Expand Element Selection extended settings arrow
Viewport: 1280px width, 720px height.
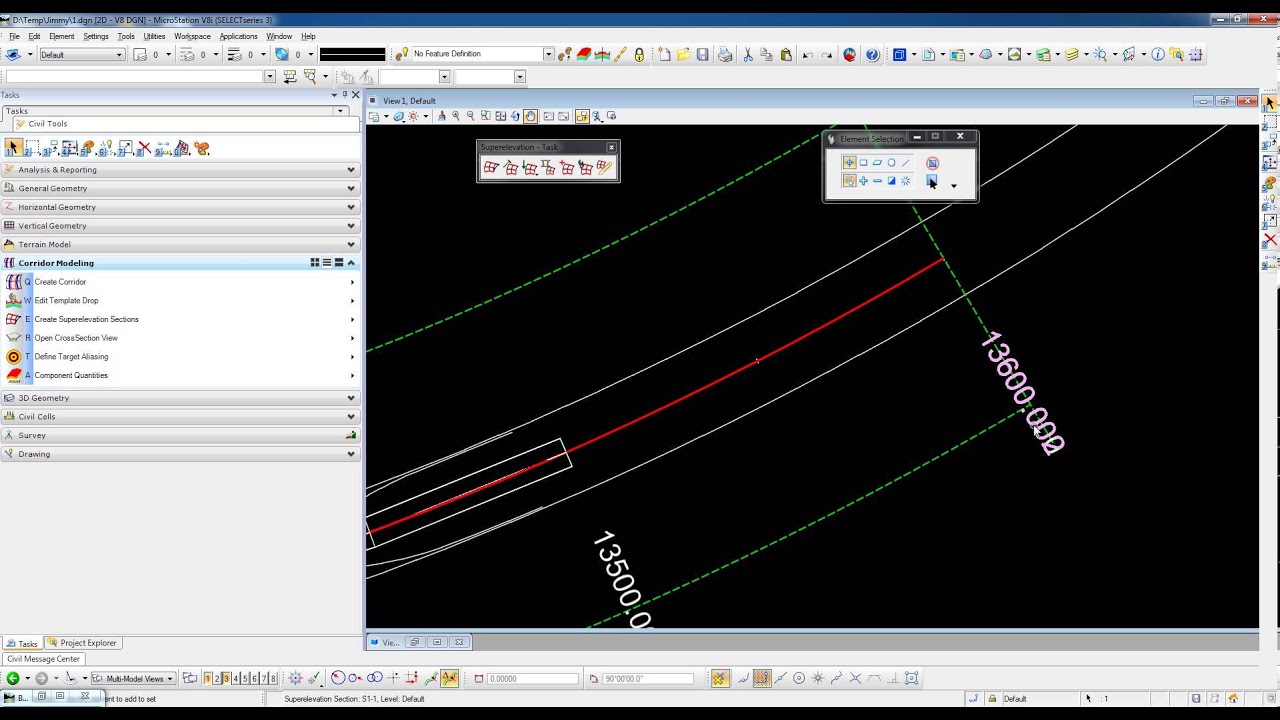pos(953,186)
